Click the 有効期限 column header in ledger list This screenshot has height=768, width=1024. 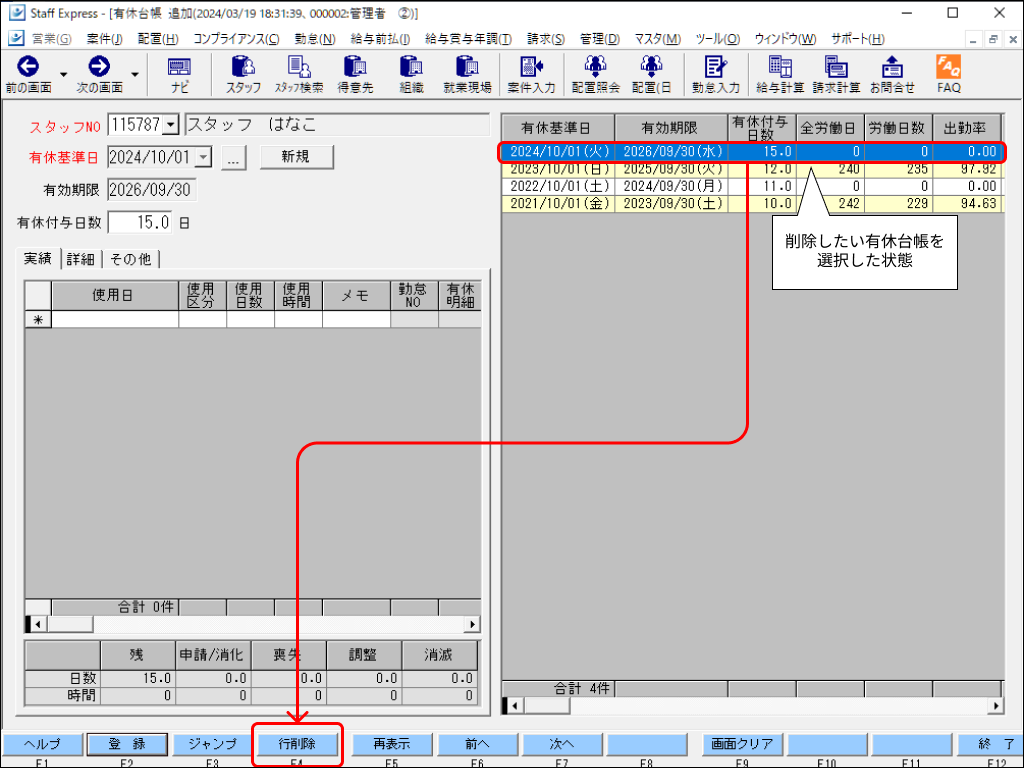point(671,128)
